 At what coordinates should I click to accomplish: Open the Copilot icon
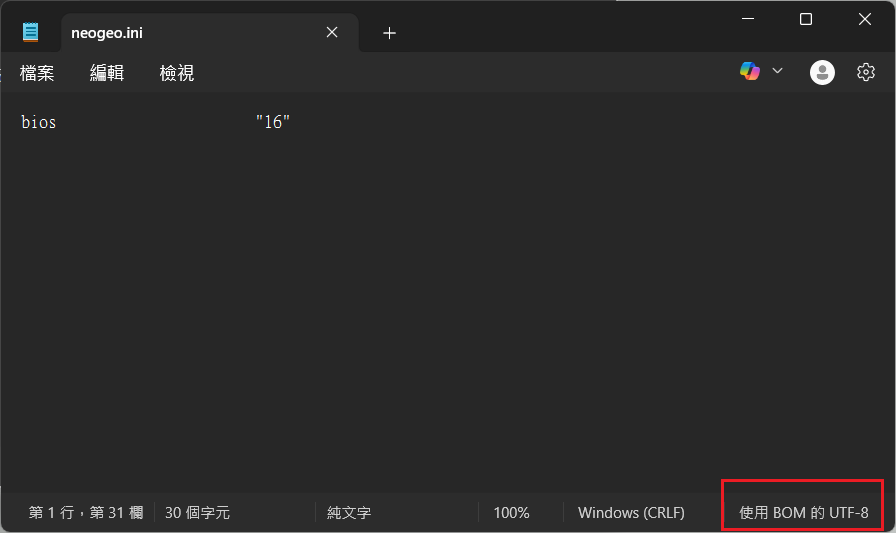click(750, 71)
